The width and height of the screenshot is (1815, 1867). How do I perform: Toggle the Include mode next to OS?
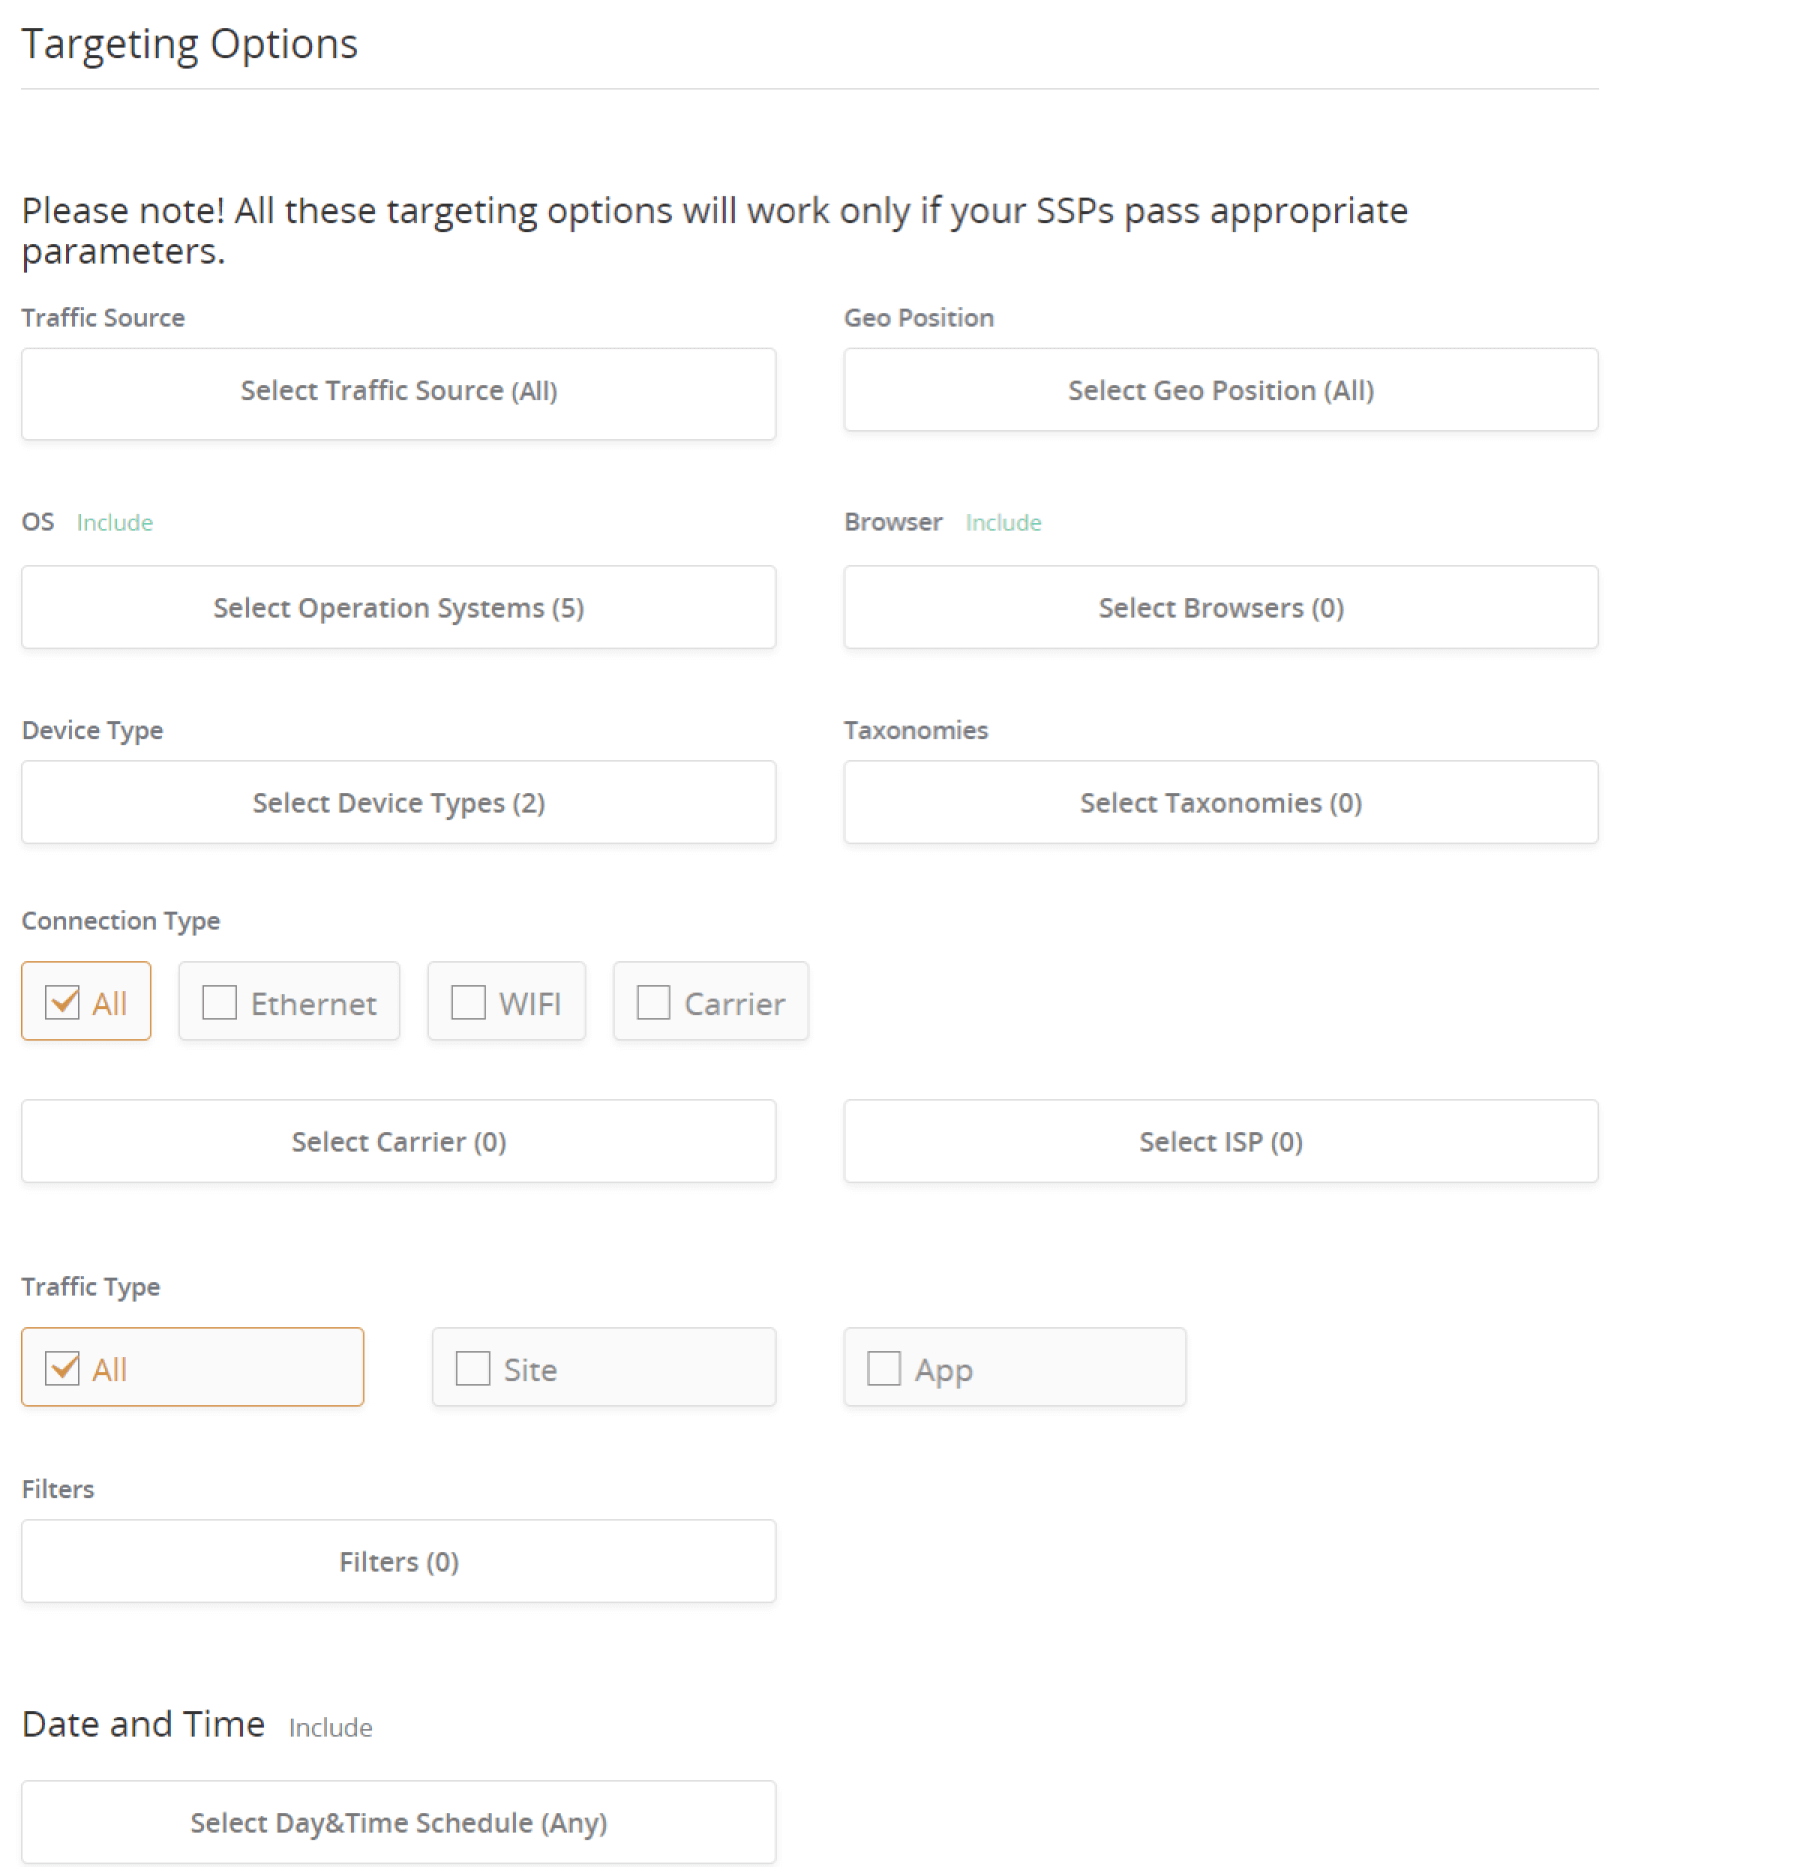[x=114, y=521]
